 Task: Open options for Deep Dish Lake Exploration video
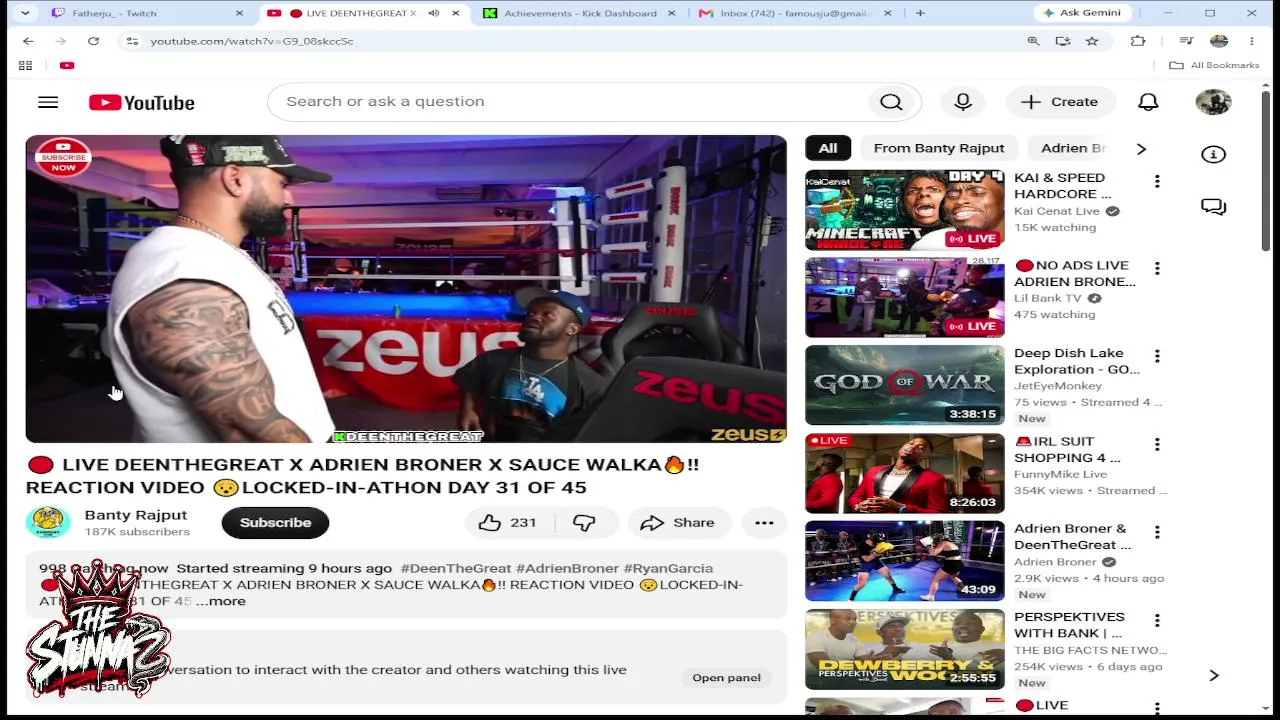pos(1157,356)
